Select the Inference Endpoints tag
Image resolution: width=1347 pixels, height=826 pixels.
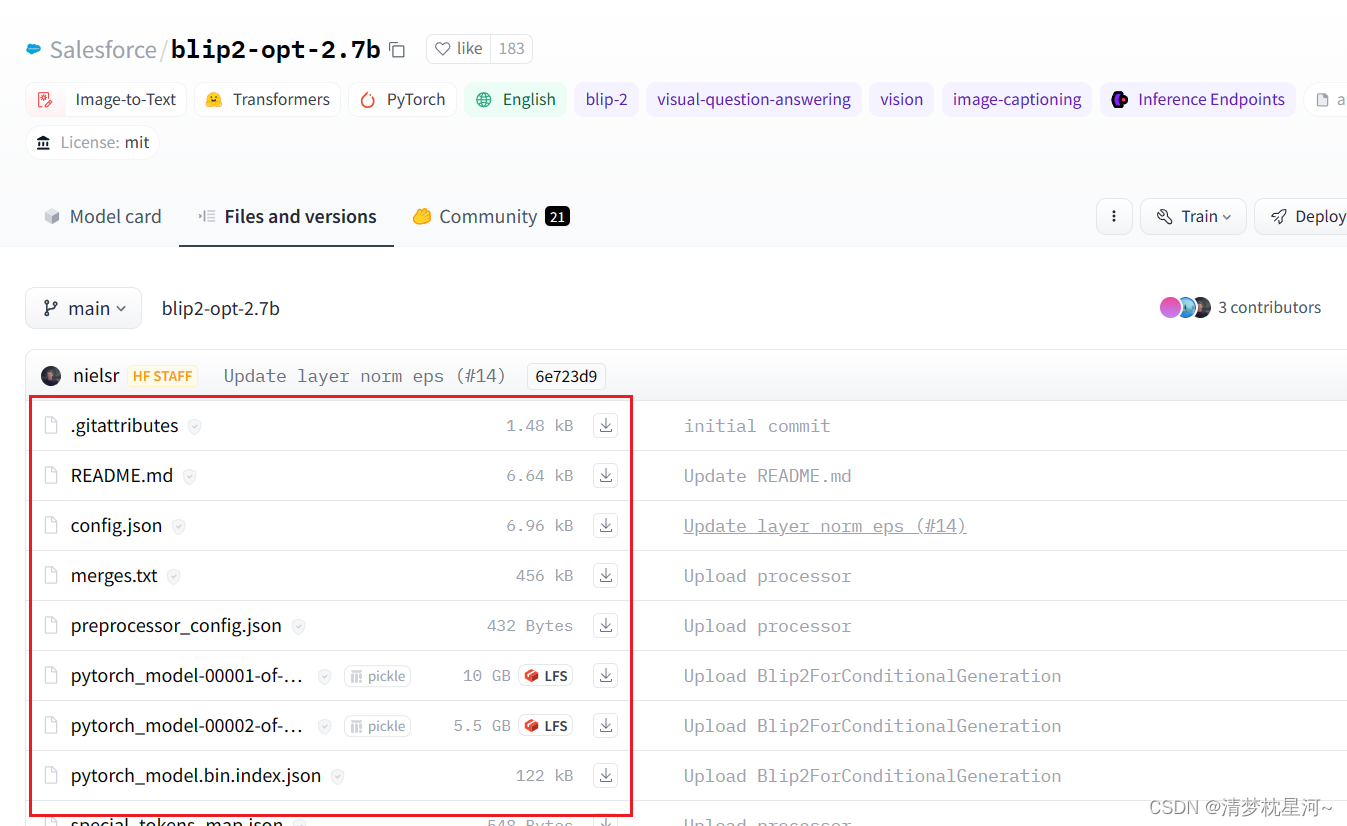click(x=1198, y=99)
